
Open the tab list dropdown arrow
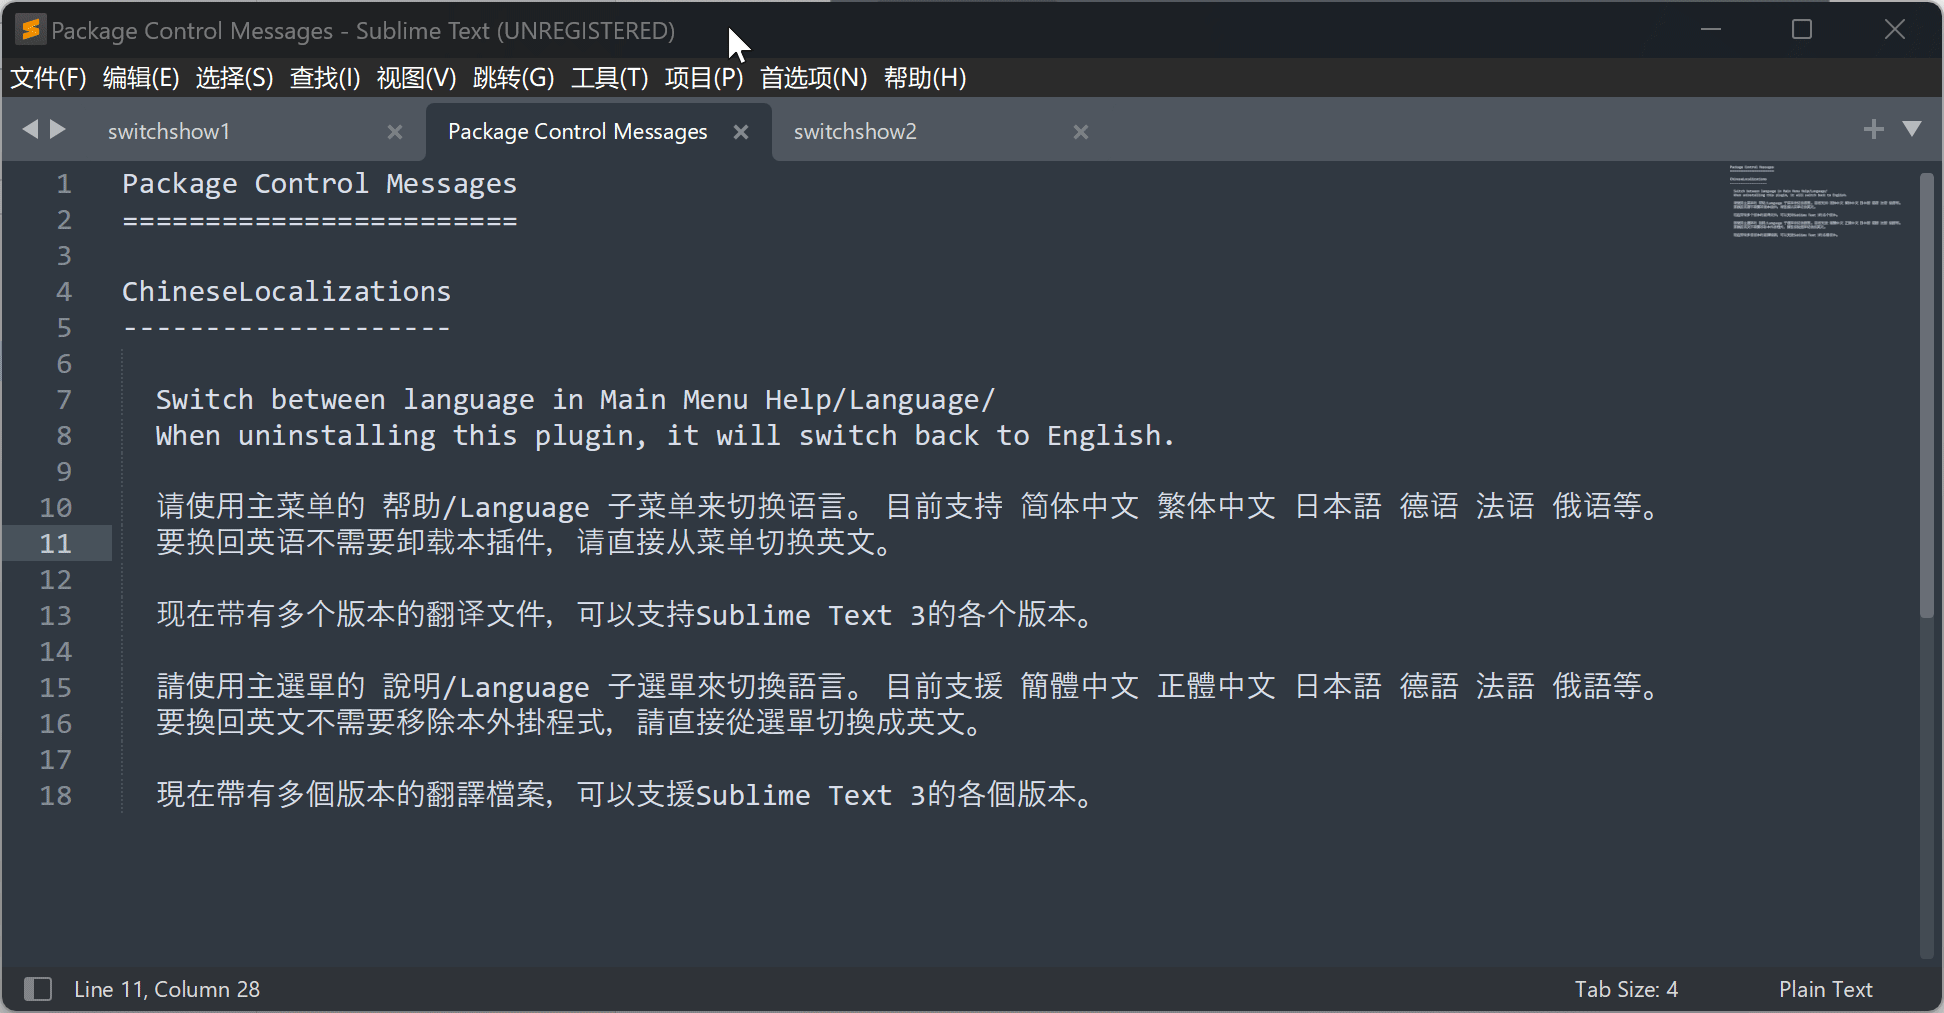click(1912, 129)
